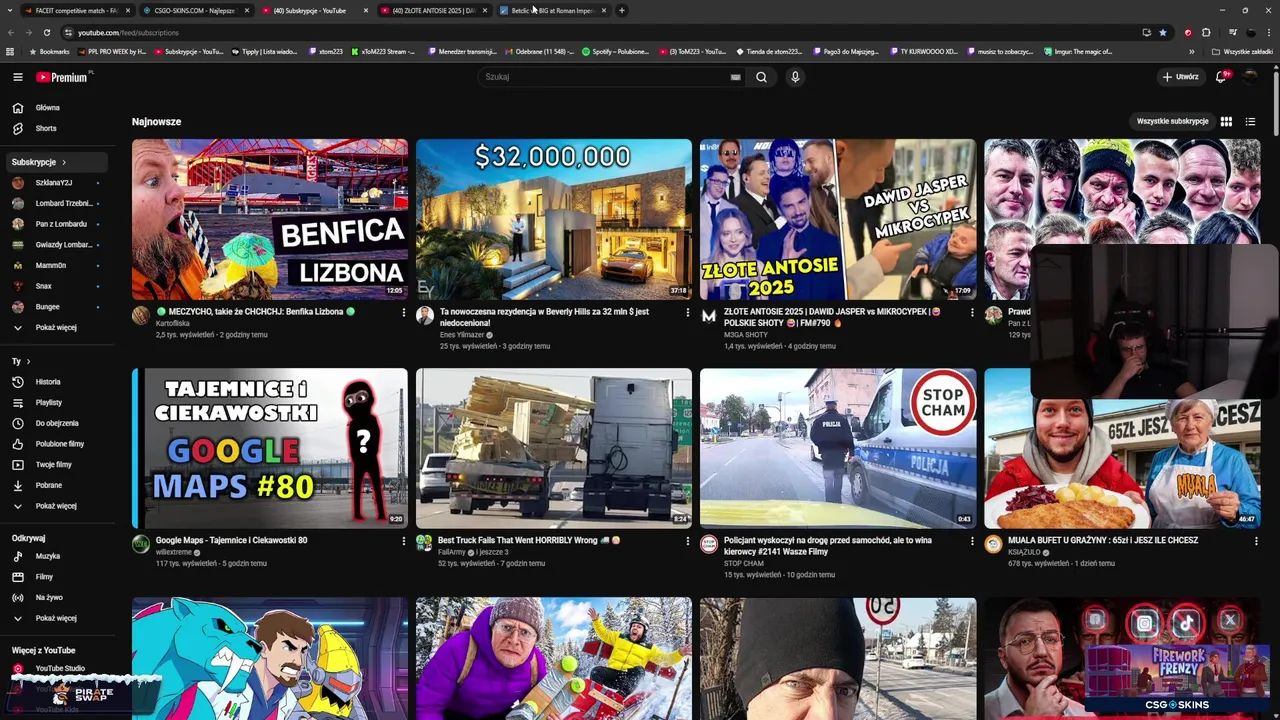The height and width of the screenshot is (720, 1280).
Task: Switch to list view layout
Action: pos(1250,121)
